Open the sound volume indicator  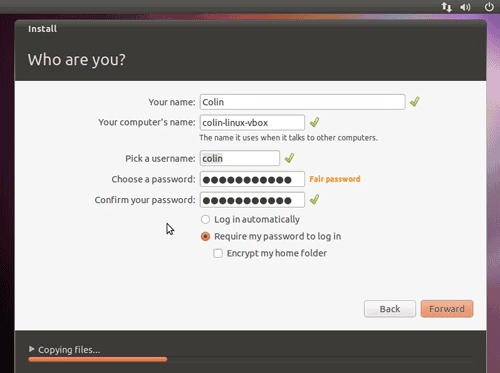point(465,7)
